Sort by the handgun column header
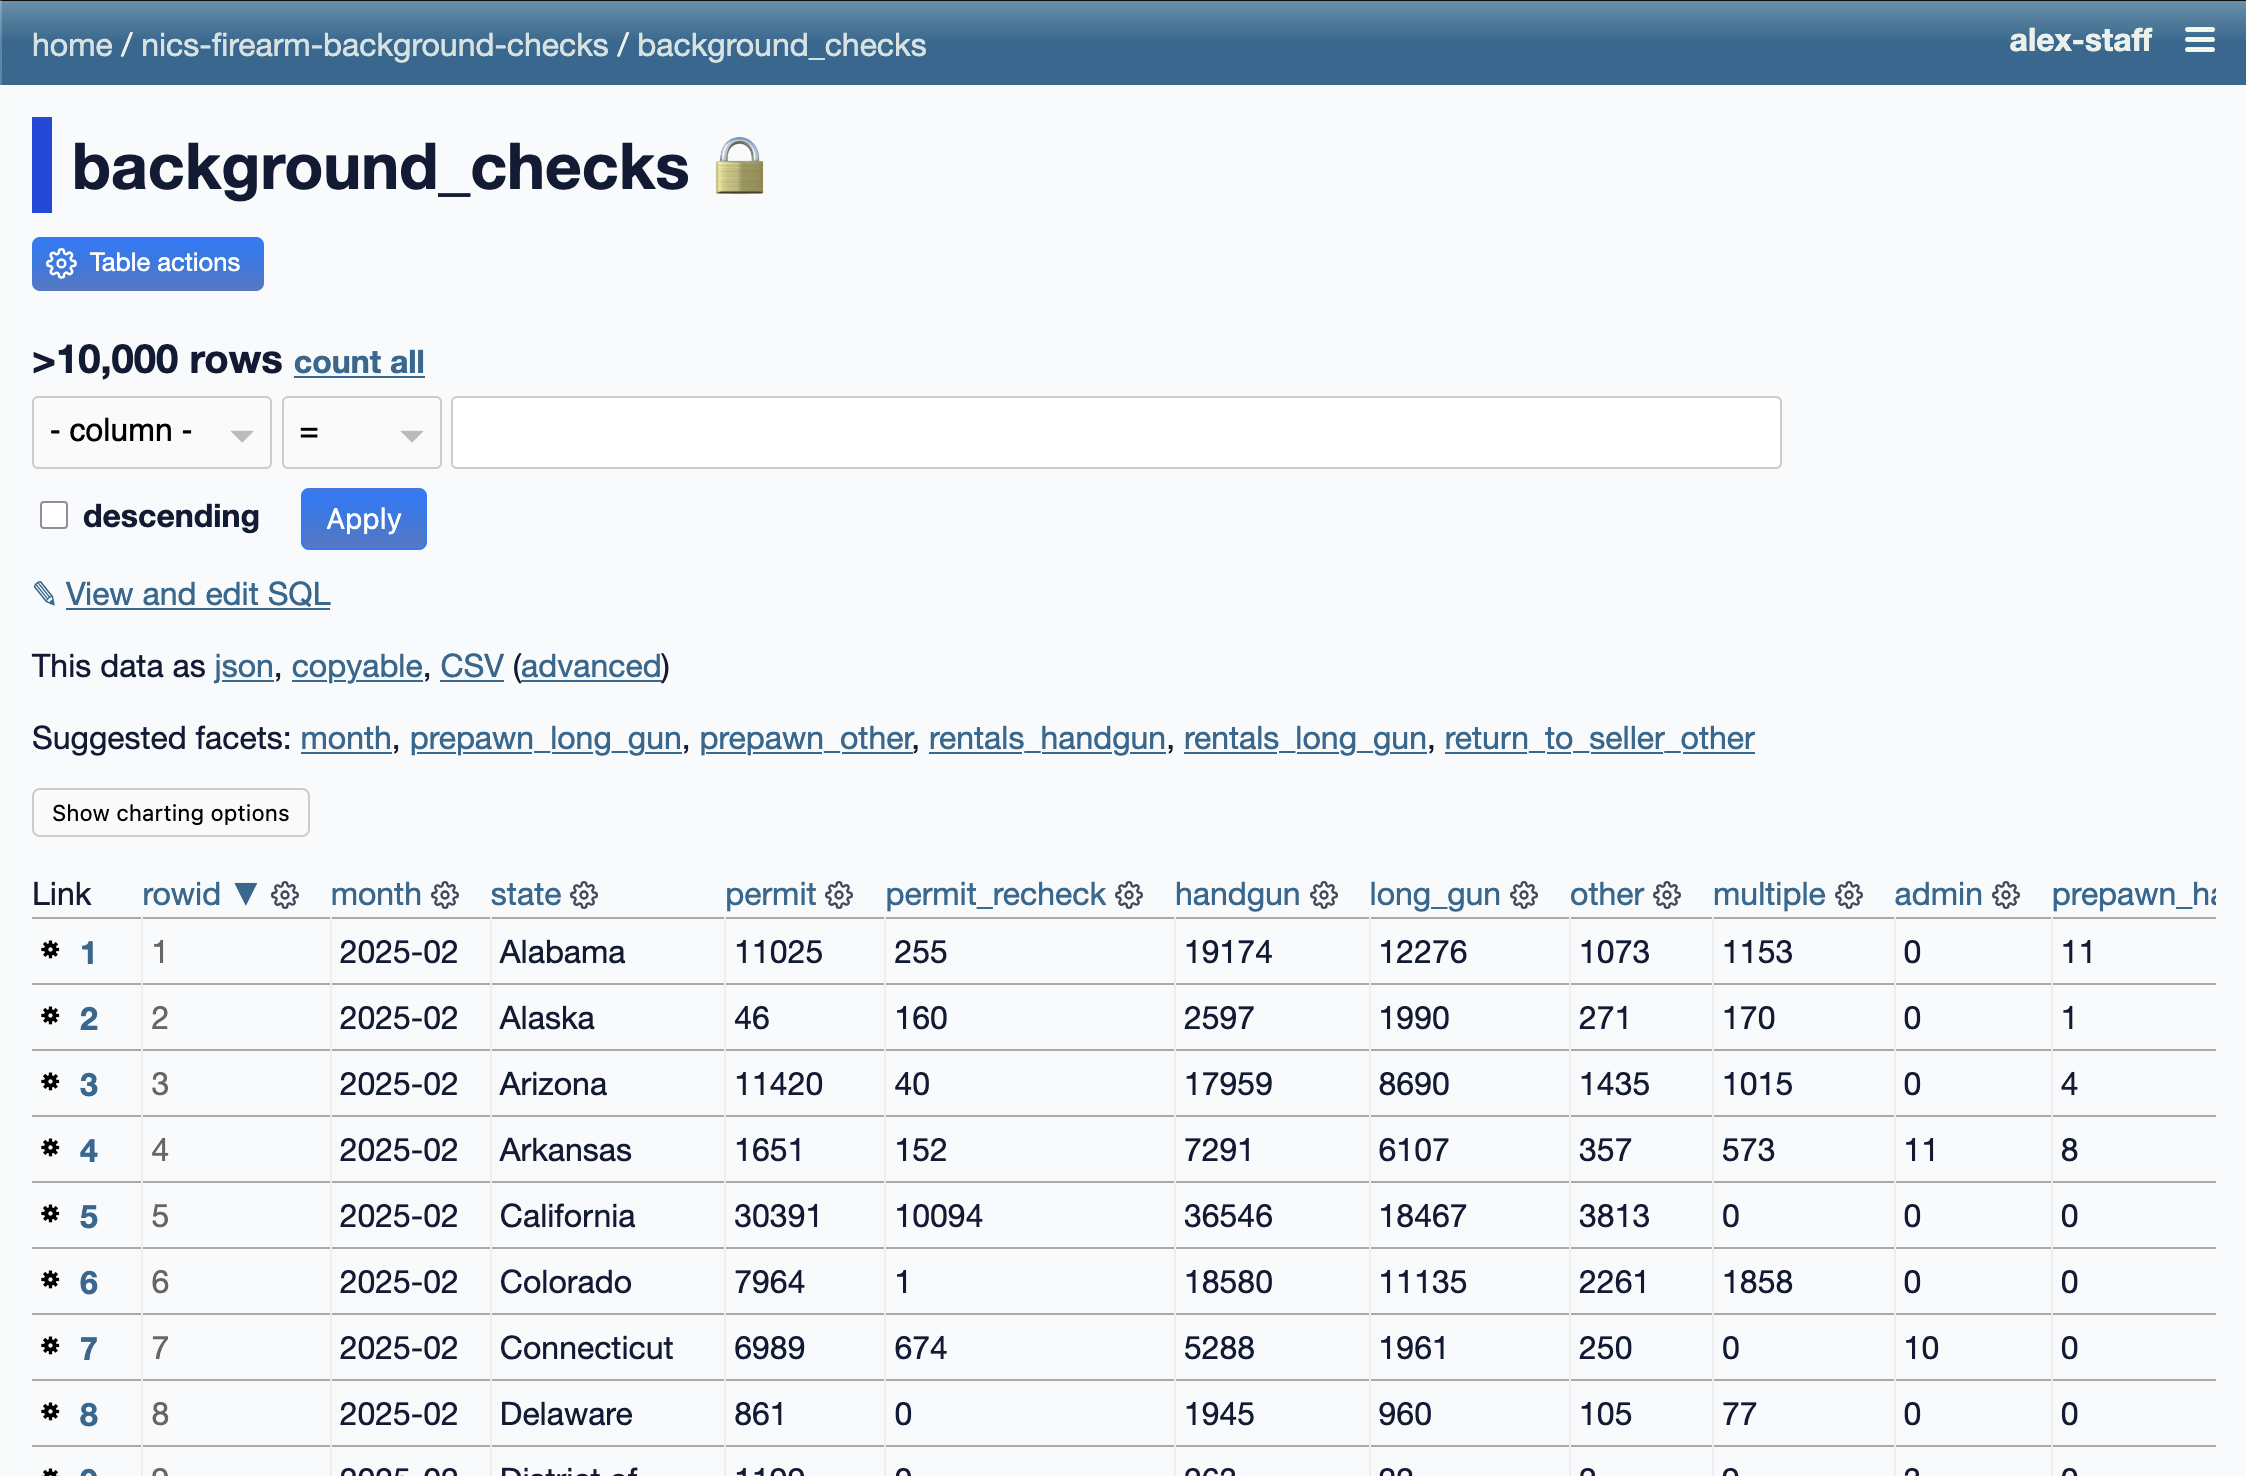 [1238, 894]
